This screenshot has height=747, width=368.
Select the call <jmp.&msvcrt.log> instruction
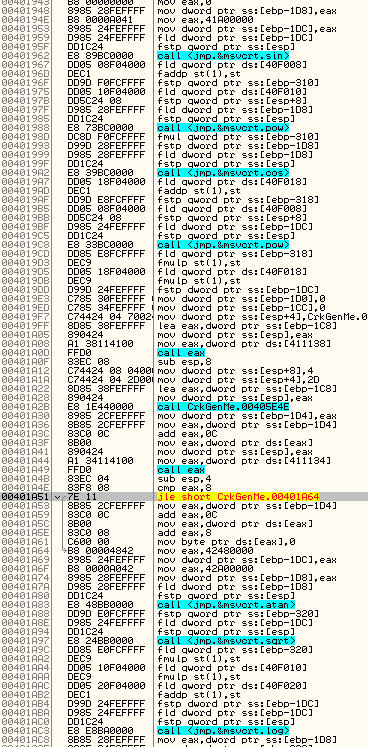coord(223,730)
